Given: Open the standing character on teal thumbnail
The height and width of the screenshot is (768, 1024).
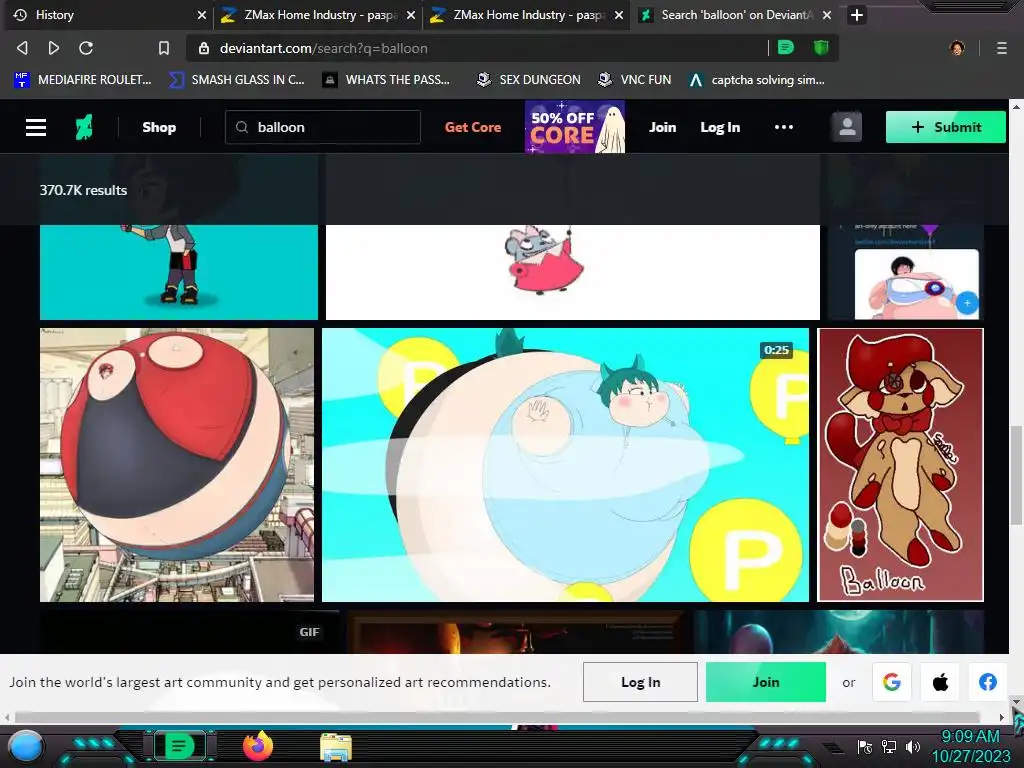Looking at the screenshot, I should [x=179, y=272].
